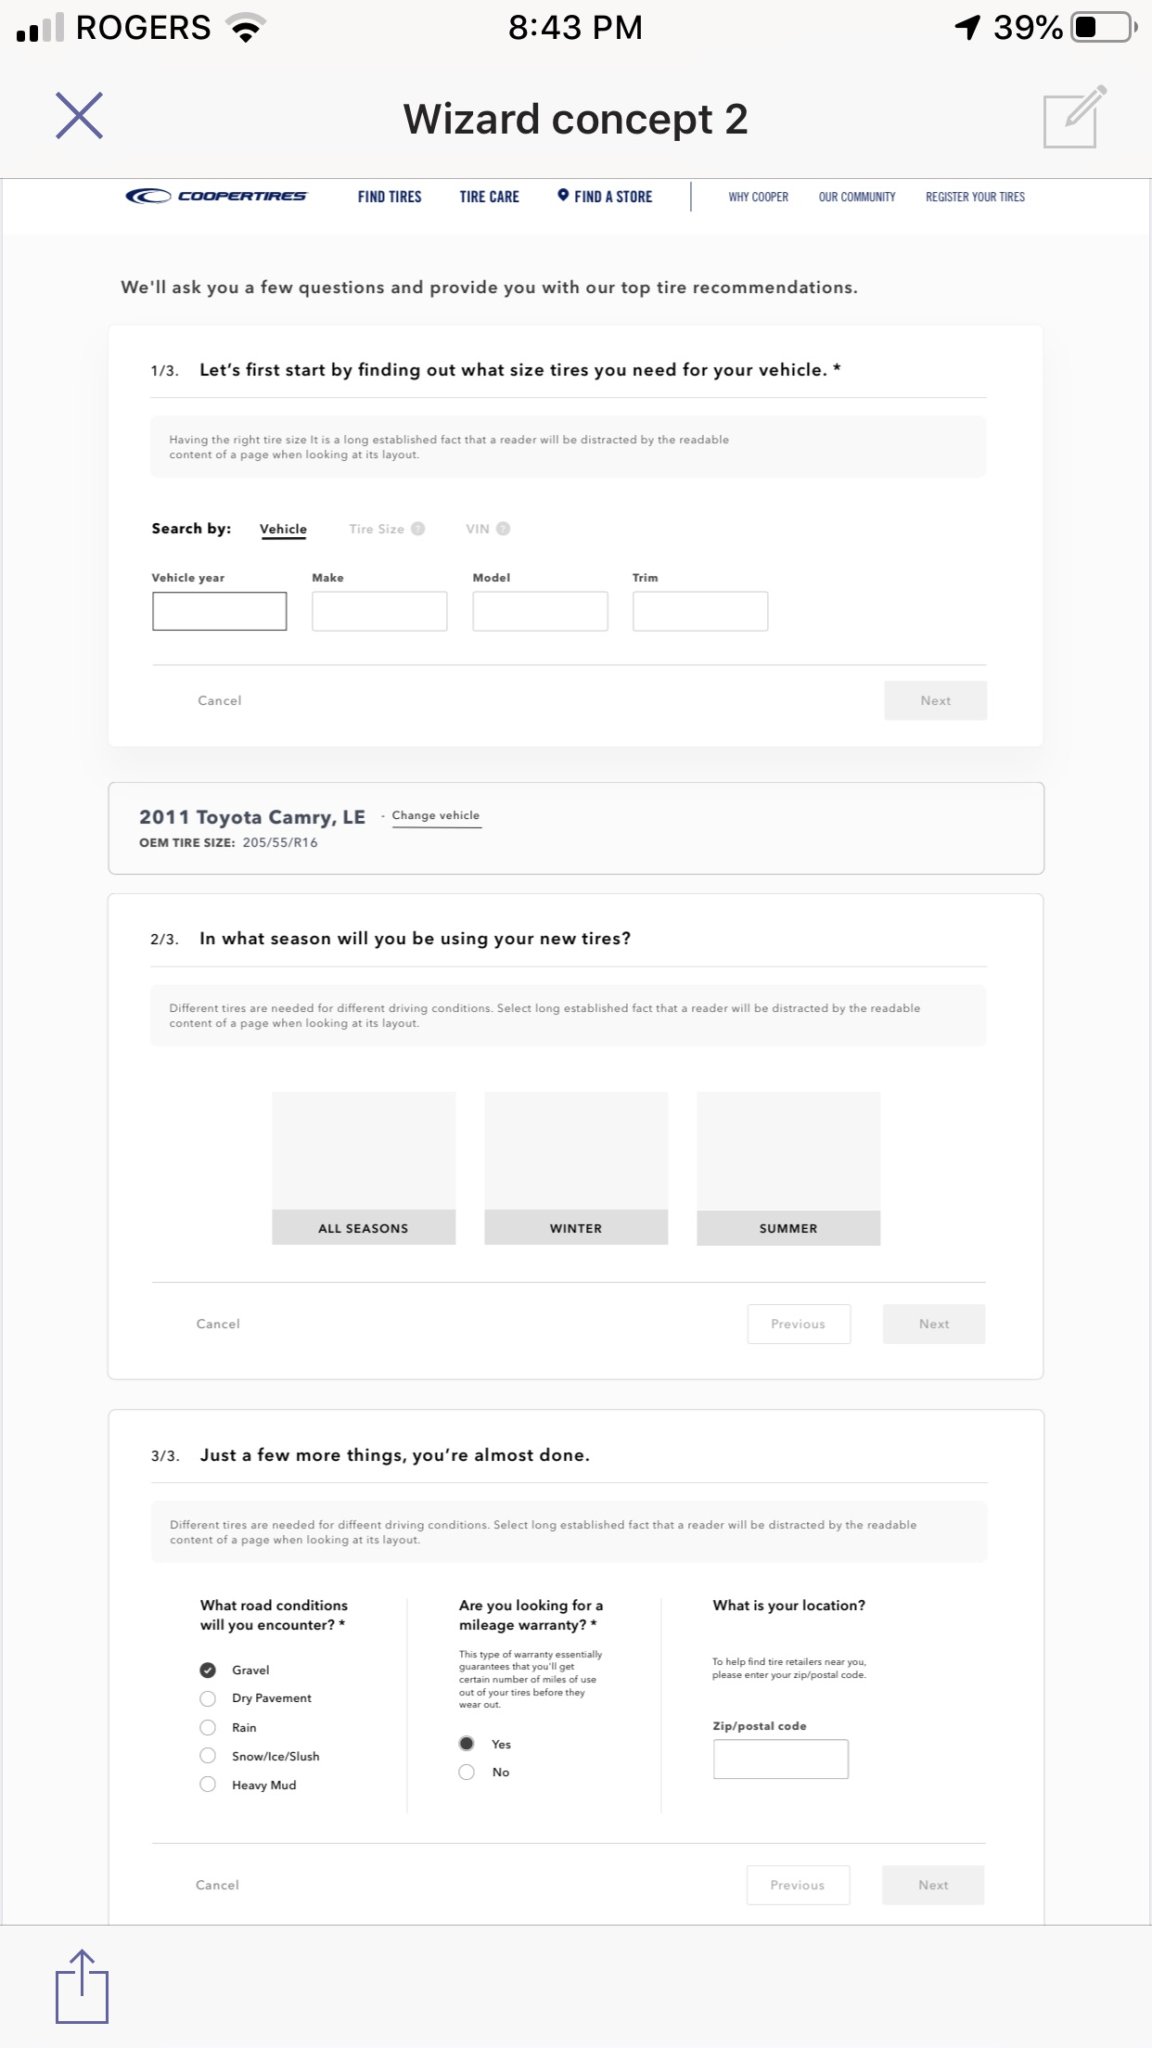
Task: Open the Make selection field
Action: pos(379,611)
